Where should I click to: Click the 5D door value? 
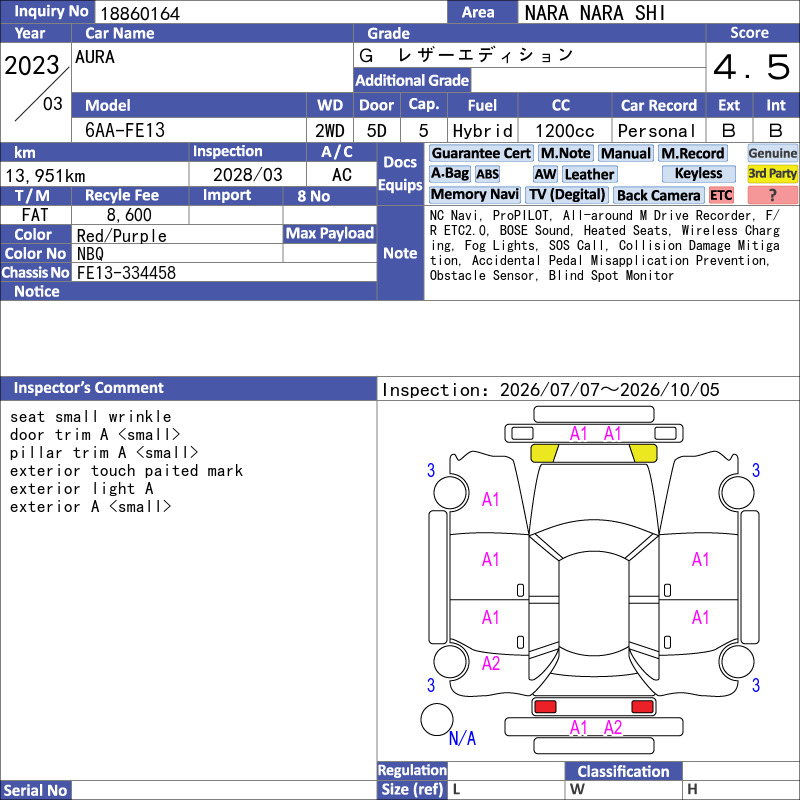377,131
